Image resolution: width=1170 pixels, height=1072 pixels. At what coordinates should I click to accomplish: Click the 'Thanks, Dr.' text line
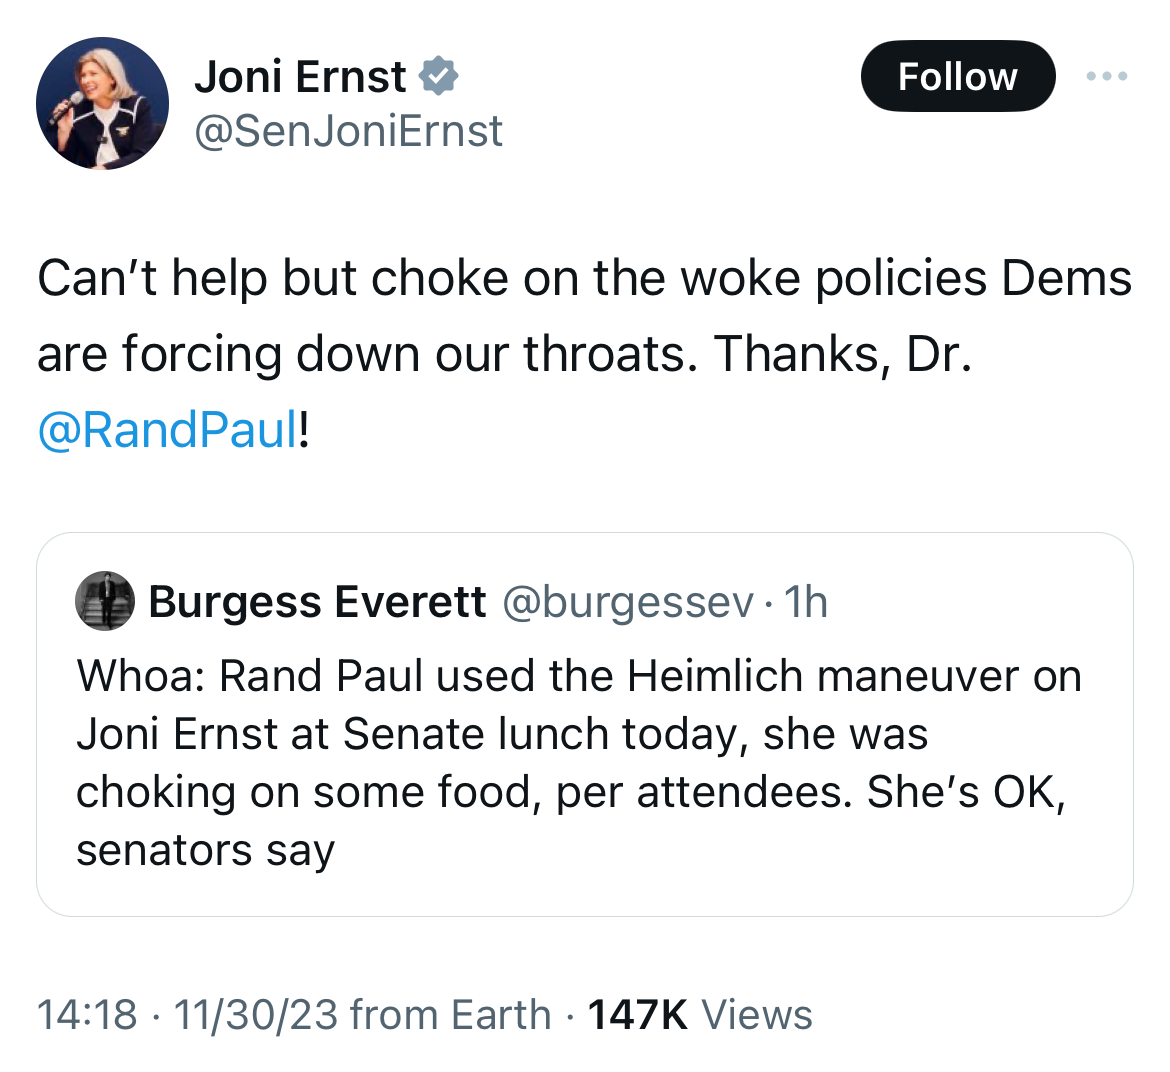click(843, 354)
